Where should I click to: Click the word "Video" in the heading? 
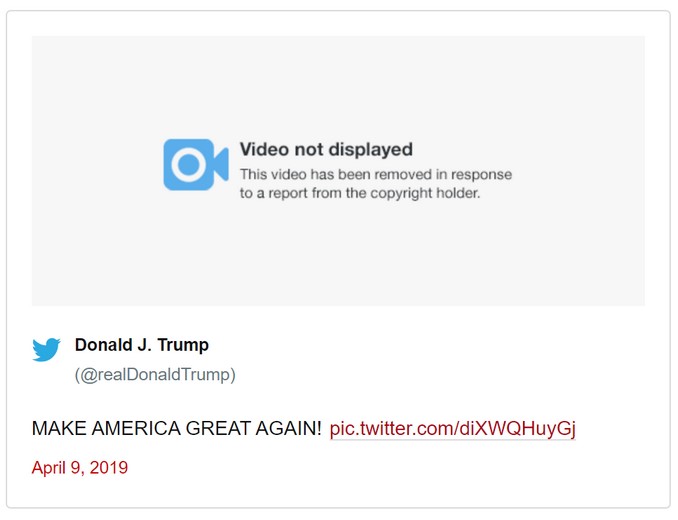pyautogui.click(x=263, y=150)
